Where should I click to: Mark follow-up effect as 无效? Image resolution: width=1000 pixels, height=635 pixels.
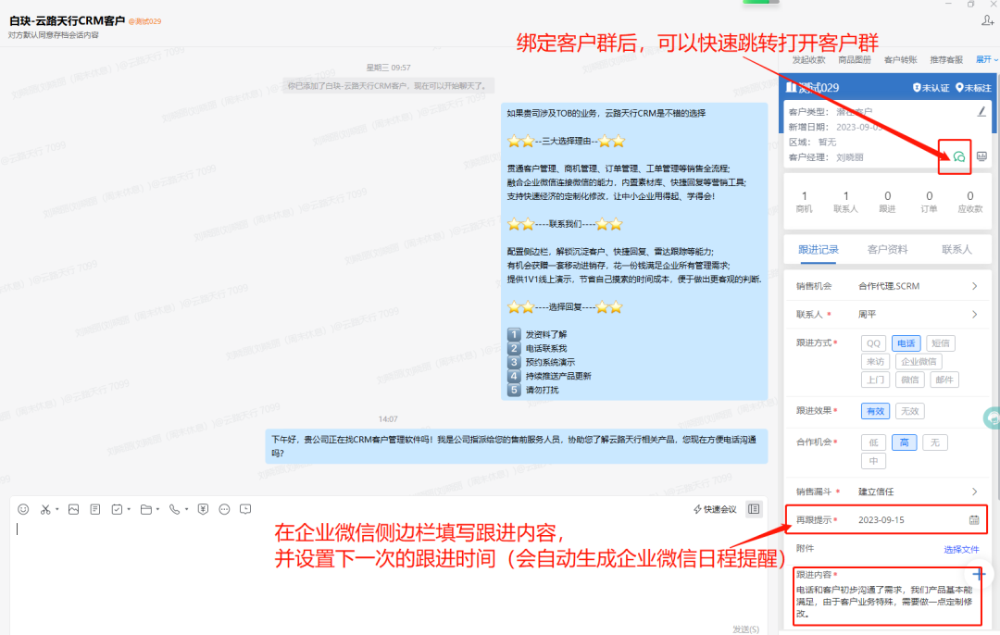[909, 411]
